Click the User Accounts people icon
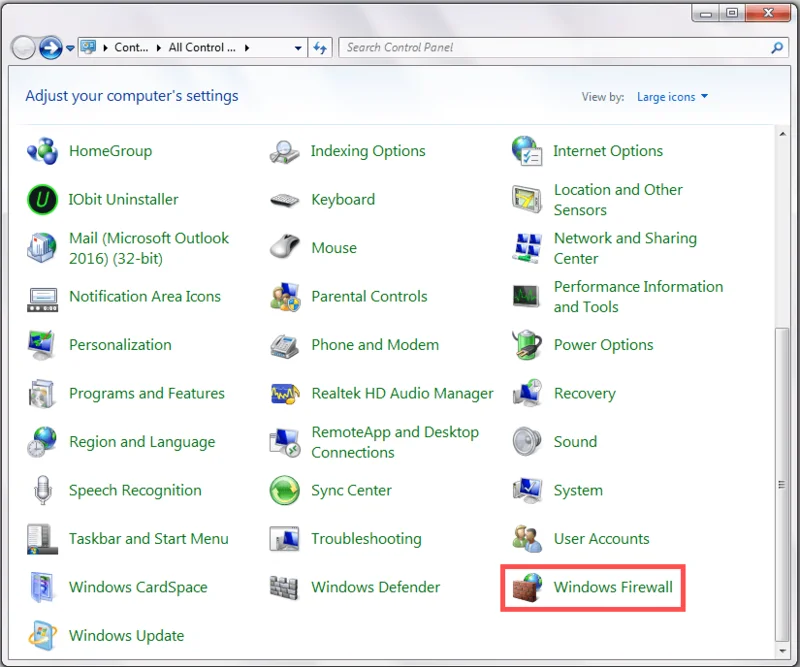Viewport: 800px width, 667px height. [527, 539]
